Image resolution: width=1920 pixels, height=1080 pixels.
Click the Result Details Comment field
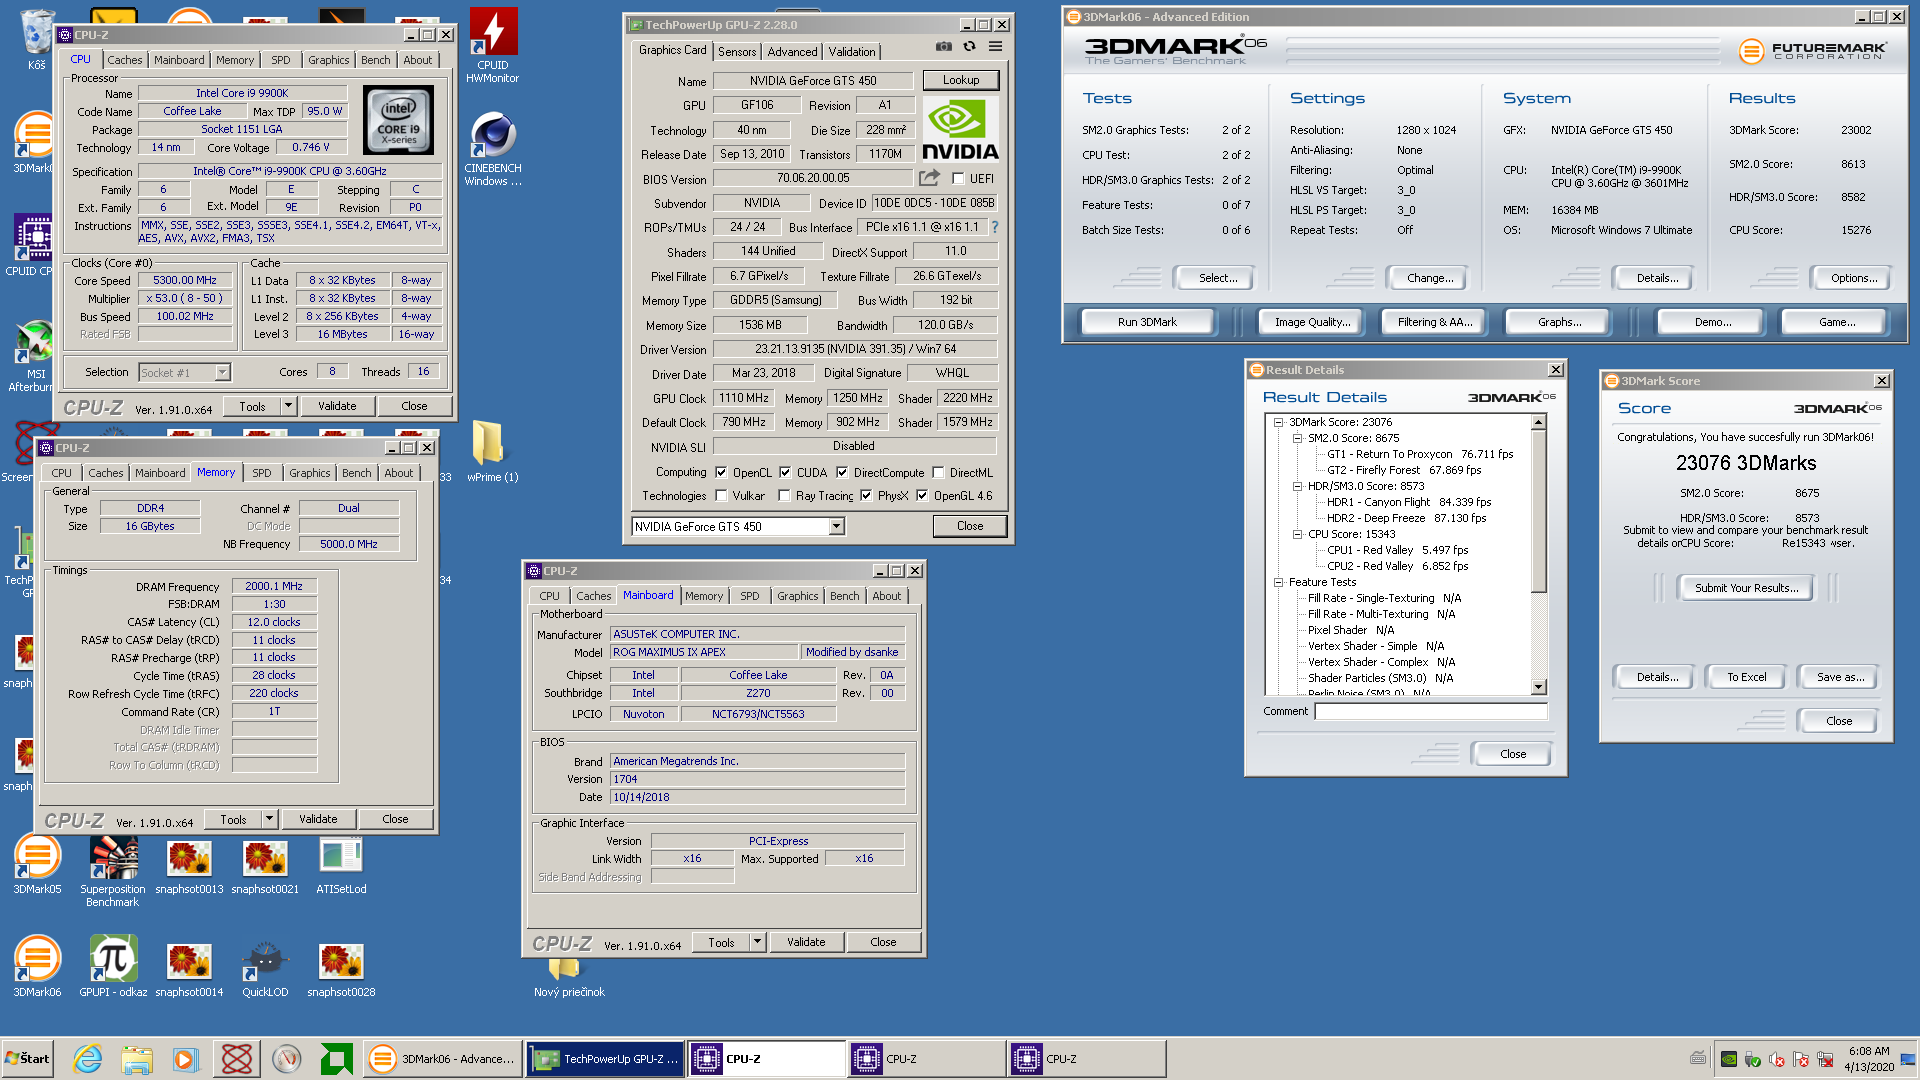click(x=1431, y=711)
